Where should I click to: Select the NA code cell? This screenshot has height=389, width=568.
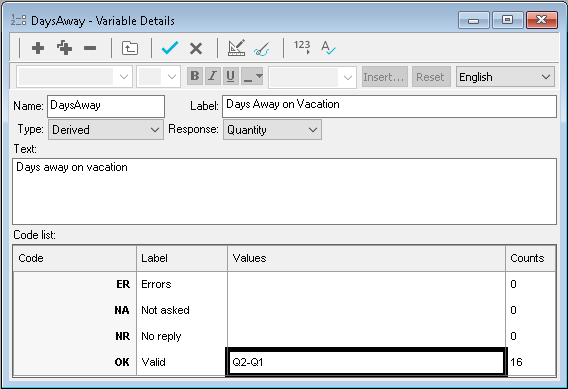click(x=75, y=310)
